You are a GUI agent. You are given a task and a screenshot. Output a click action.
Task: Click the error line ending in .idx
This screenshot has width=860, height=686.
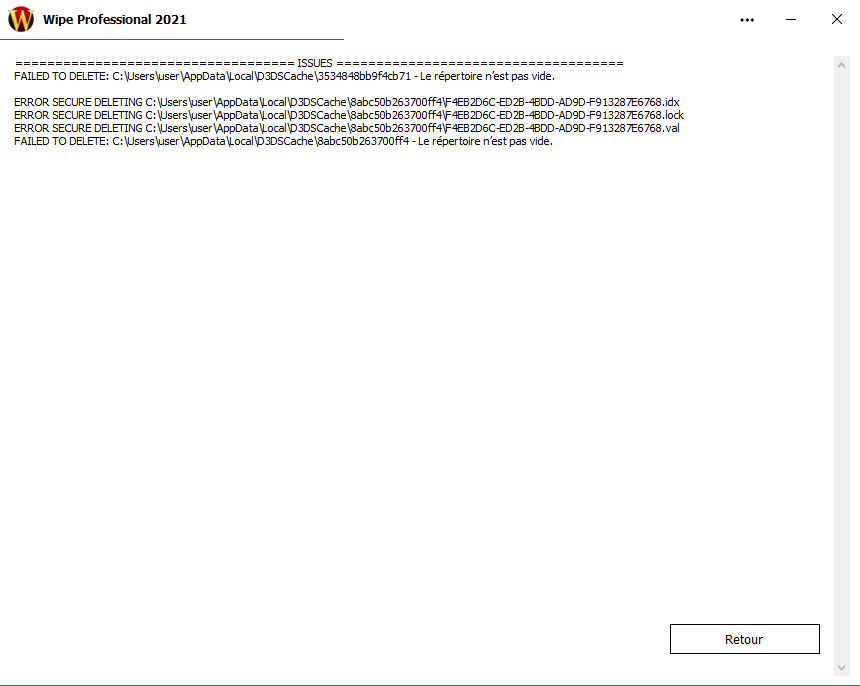tap(347, 102)
